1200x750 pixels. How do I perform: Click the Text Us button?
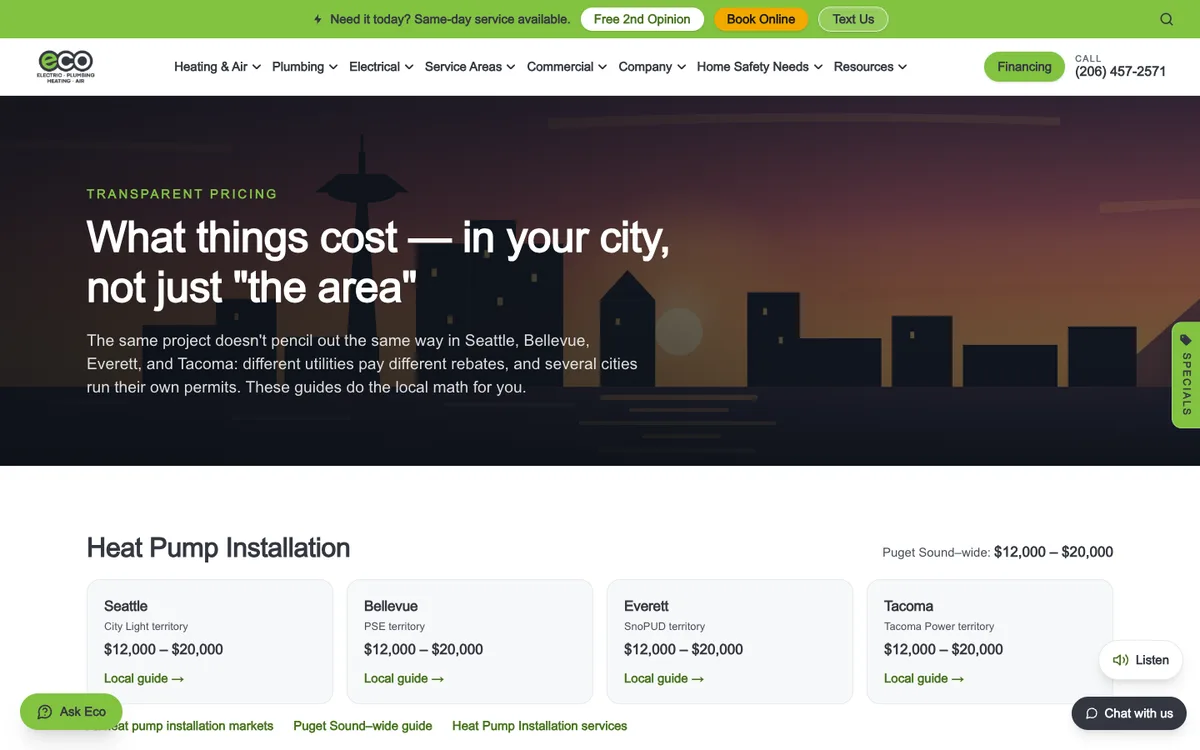click(853, 19)
